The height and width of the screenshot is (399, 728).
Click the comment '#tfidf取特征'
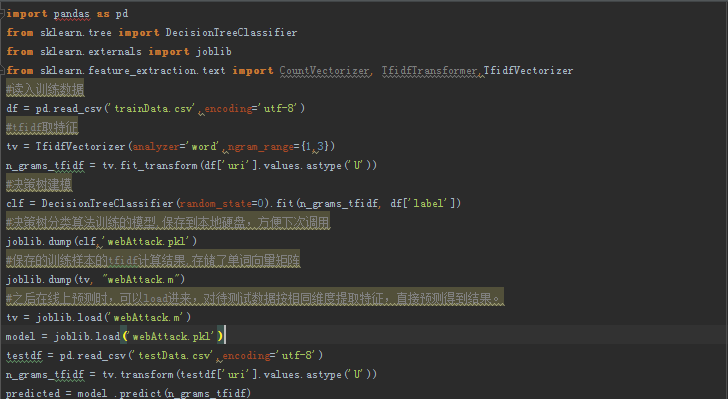tap(42, 127)
